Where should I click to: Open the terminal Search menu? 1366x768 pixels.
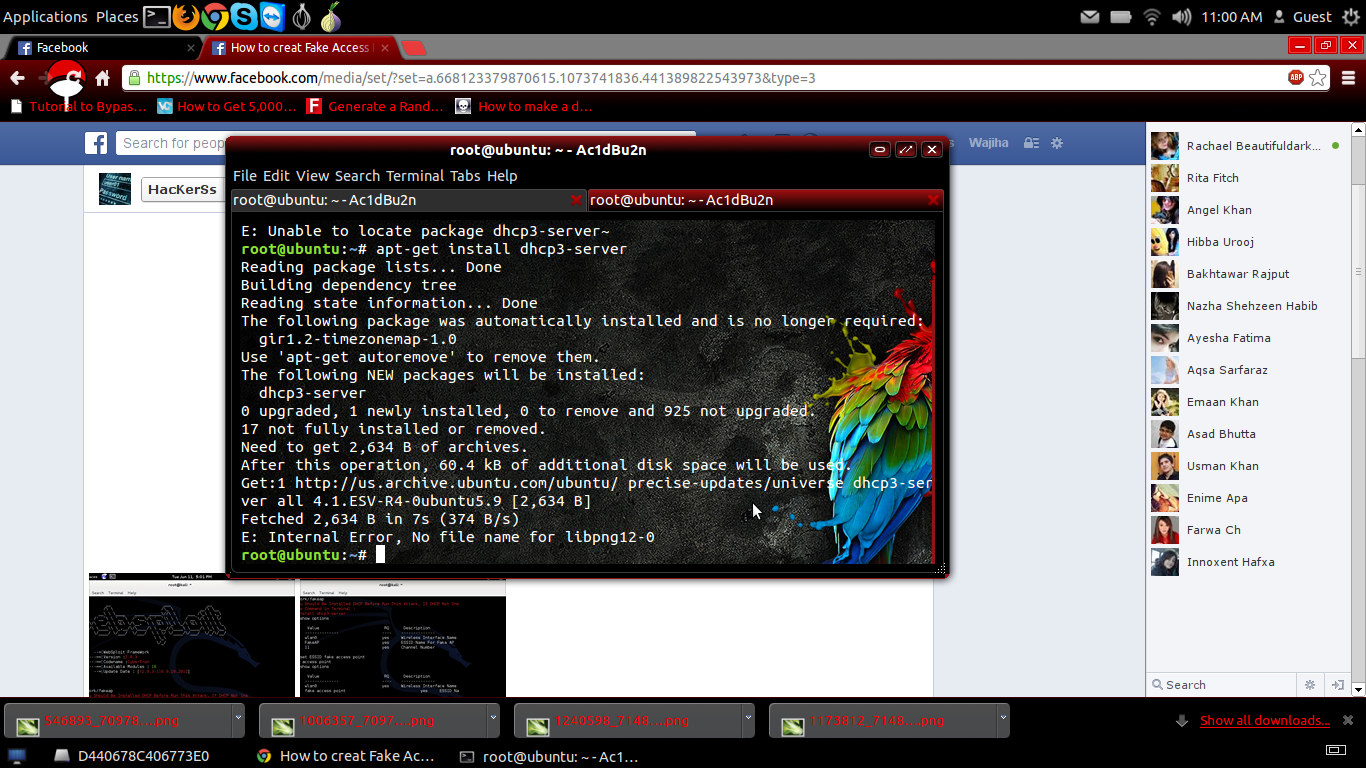tap(358, 176)
